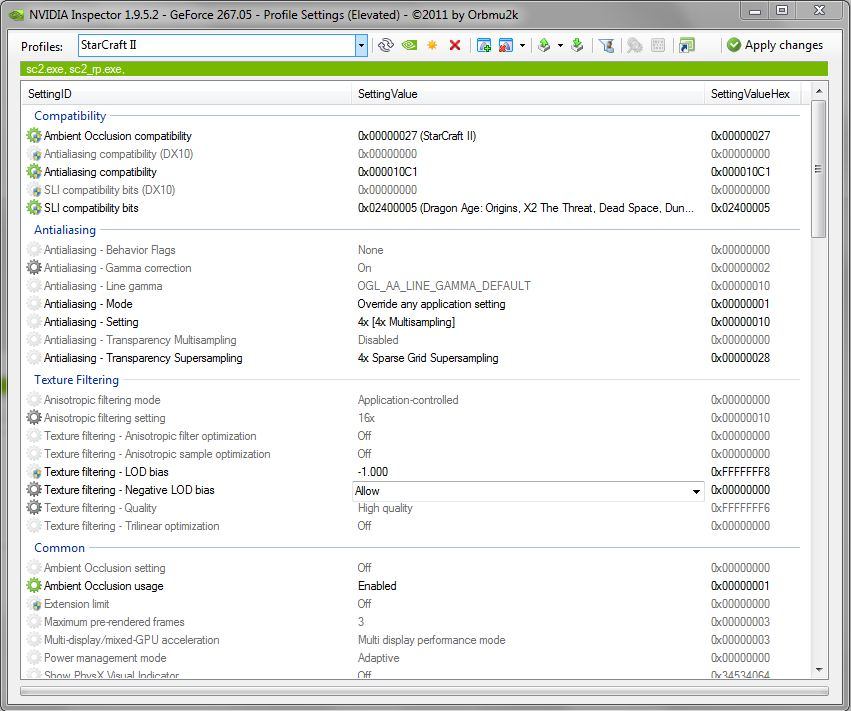Select Anisotropic filter optimization row

[412, 436]
